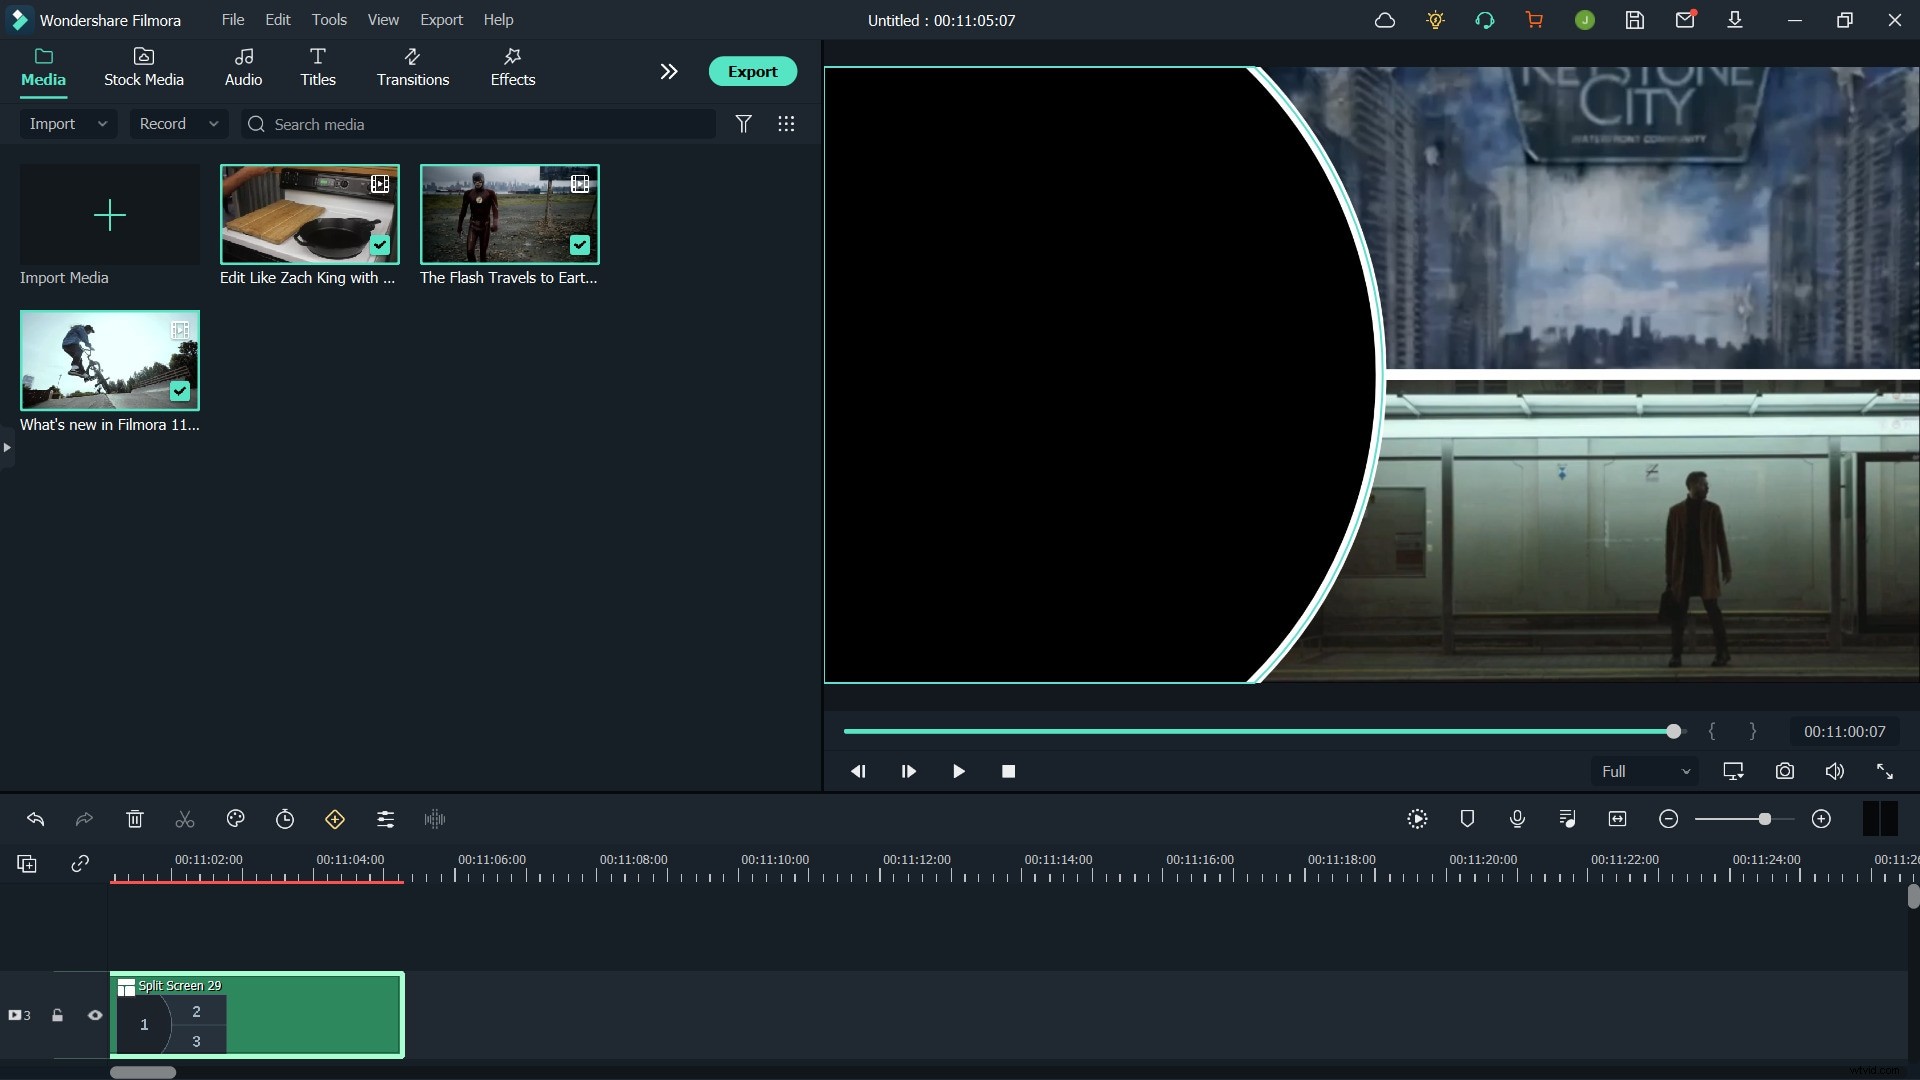Open the audio denoise tool
Screen dimensions: 1920x1080
point(434,819)
